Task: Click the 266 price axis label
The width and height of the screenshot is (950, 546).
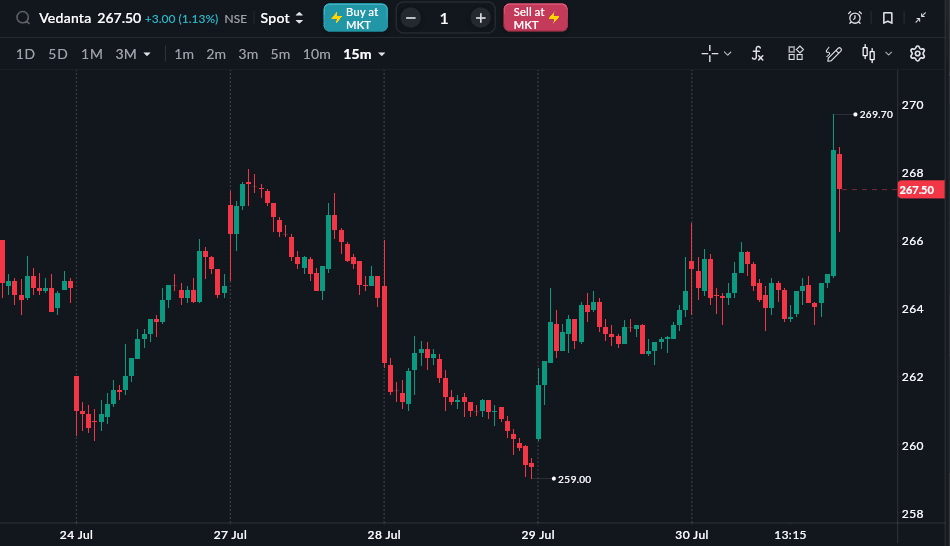Action: point(912,241)
